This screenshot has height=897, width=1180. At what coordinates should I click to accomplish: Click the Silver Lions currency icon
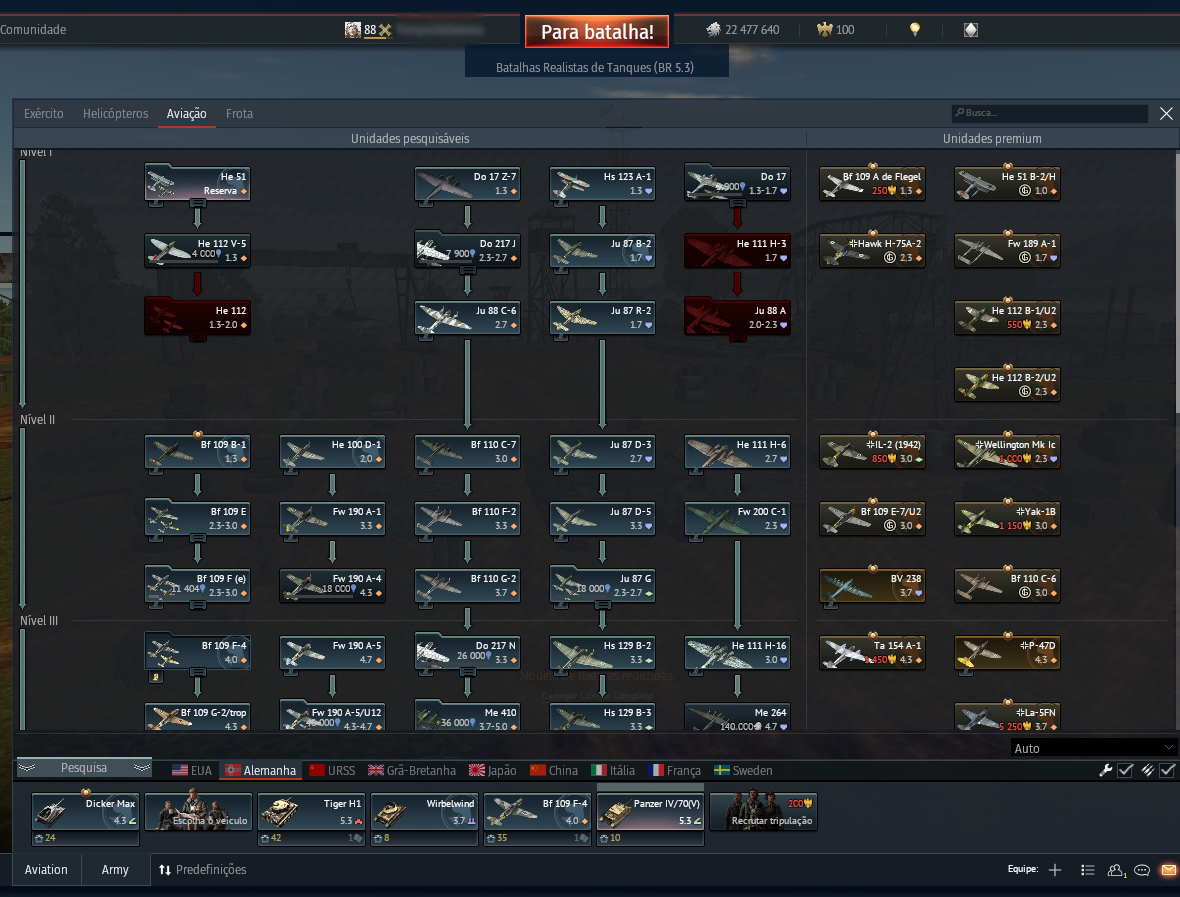[713, 29]
